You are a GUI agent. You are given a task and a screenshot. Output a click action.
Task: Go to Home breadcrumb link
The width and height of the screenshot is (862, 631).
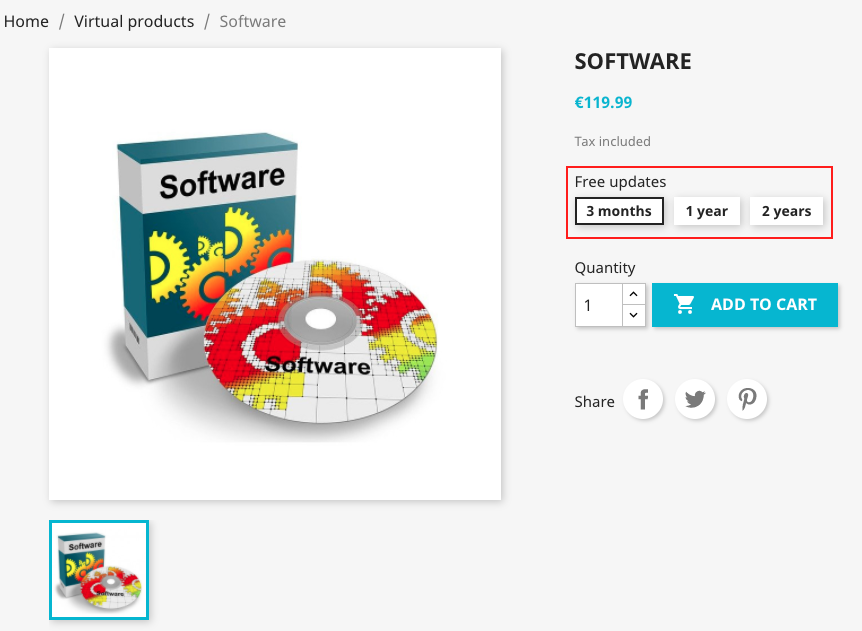(26, 21)
